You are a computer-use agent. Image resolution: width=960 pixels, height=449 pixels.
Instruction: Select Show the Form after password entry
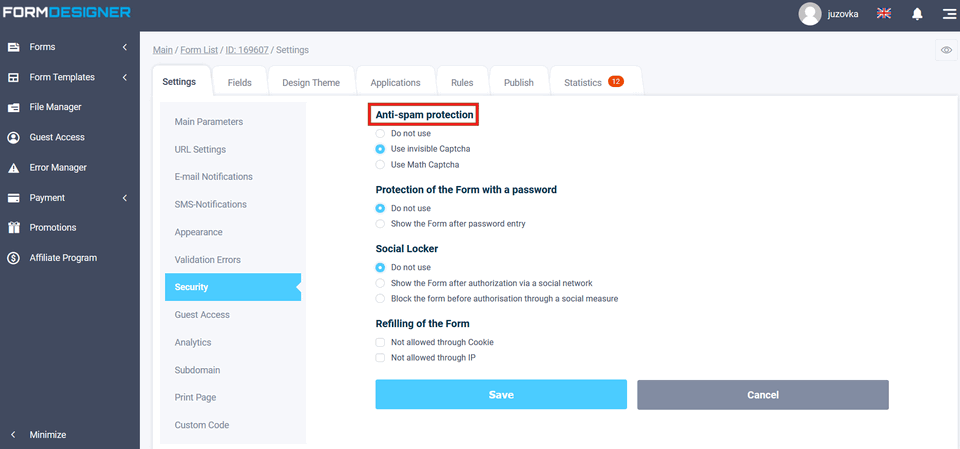pyautogui.click(x=380, y=224)
